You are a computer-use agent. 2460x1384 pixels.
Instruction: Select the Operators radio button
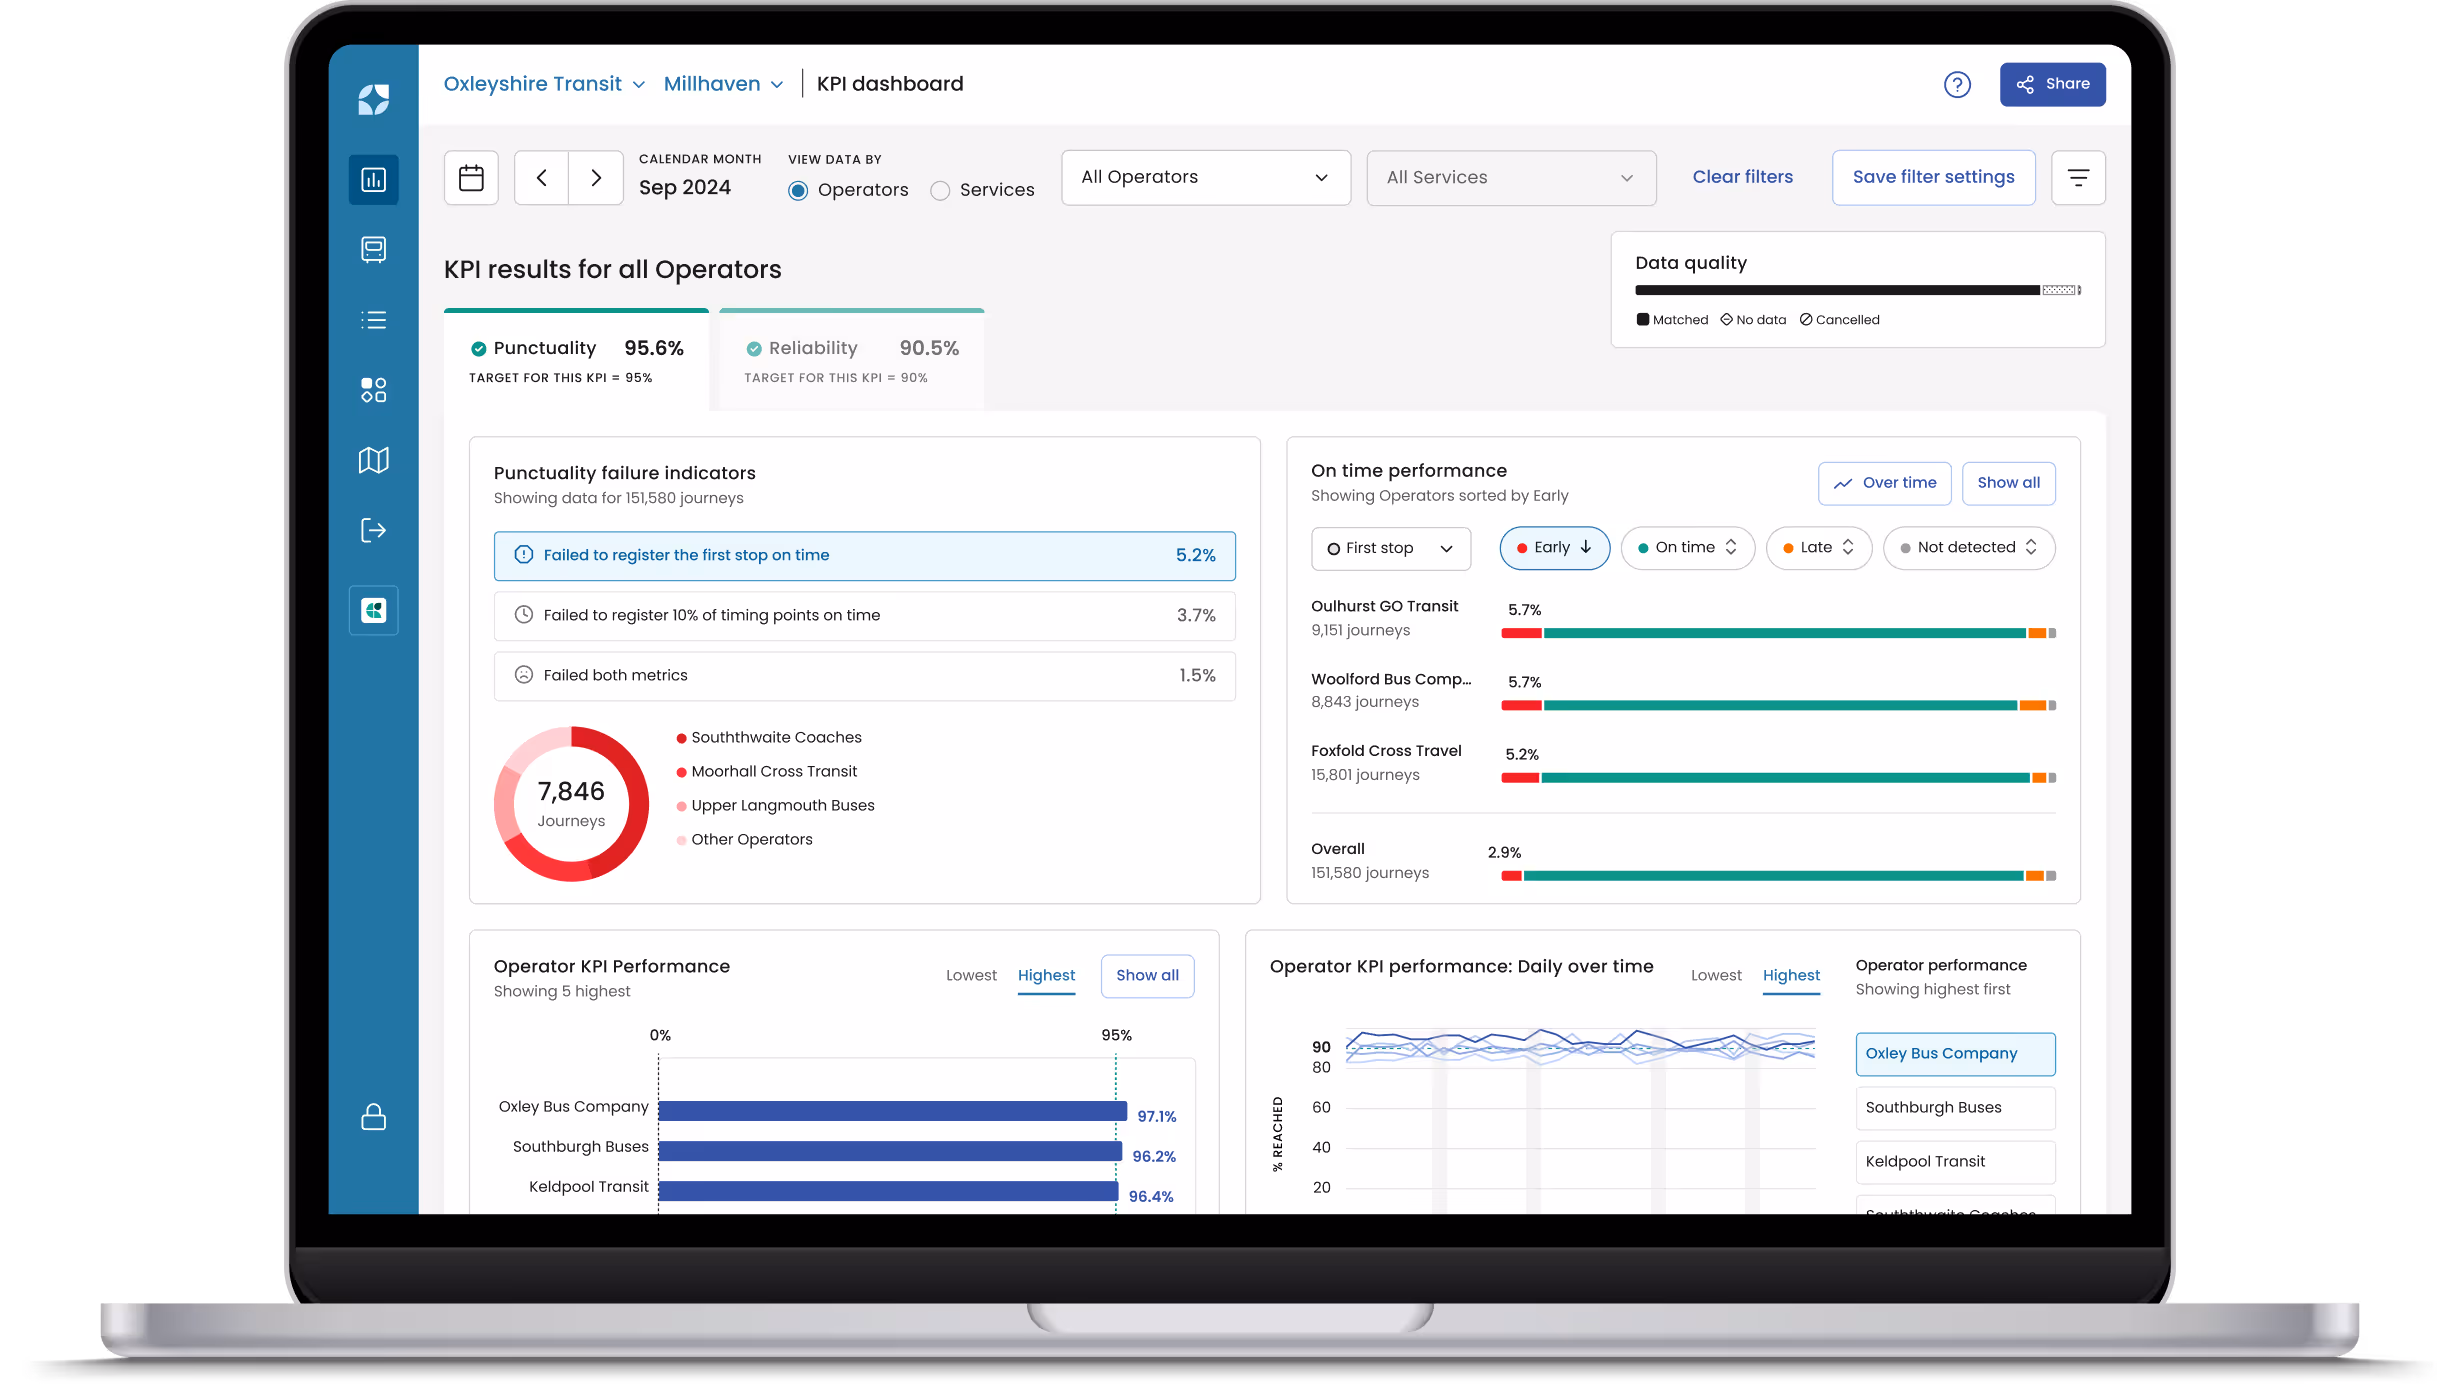(x=797, y=190)
